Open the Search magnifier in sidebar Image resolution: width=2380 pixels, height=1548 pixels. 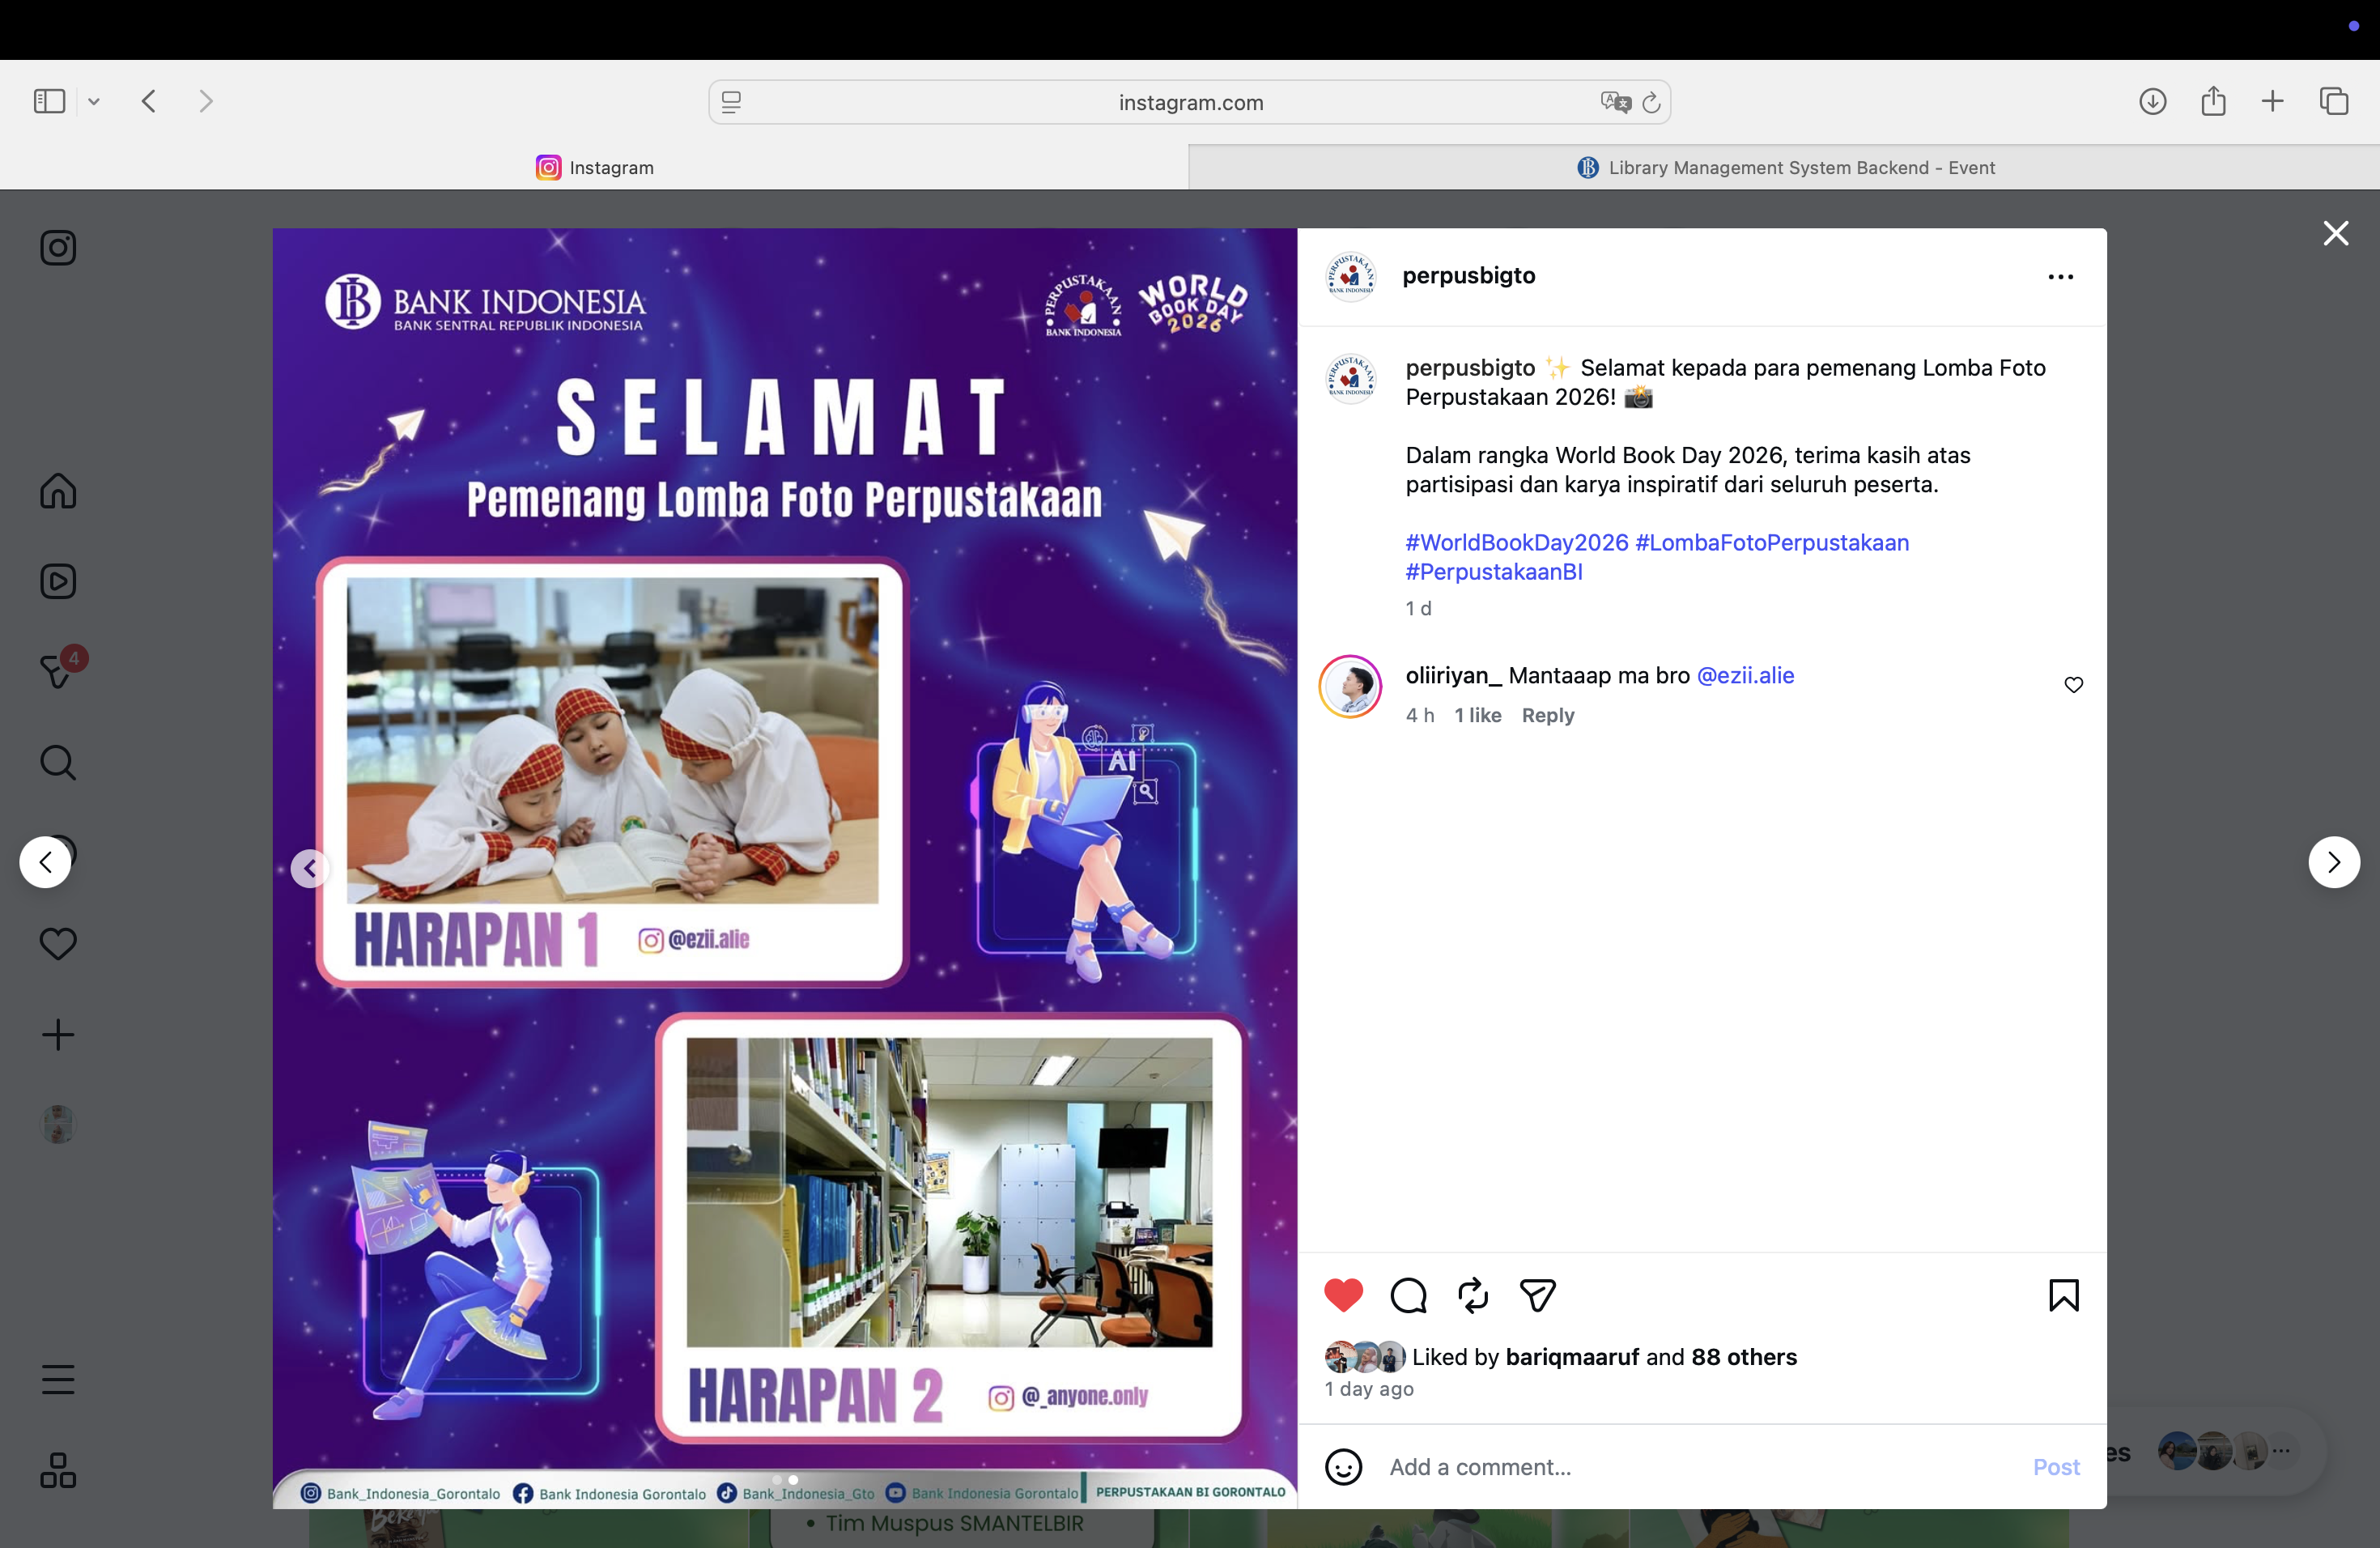coord(58,762)
